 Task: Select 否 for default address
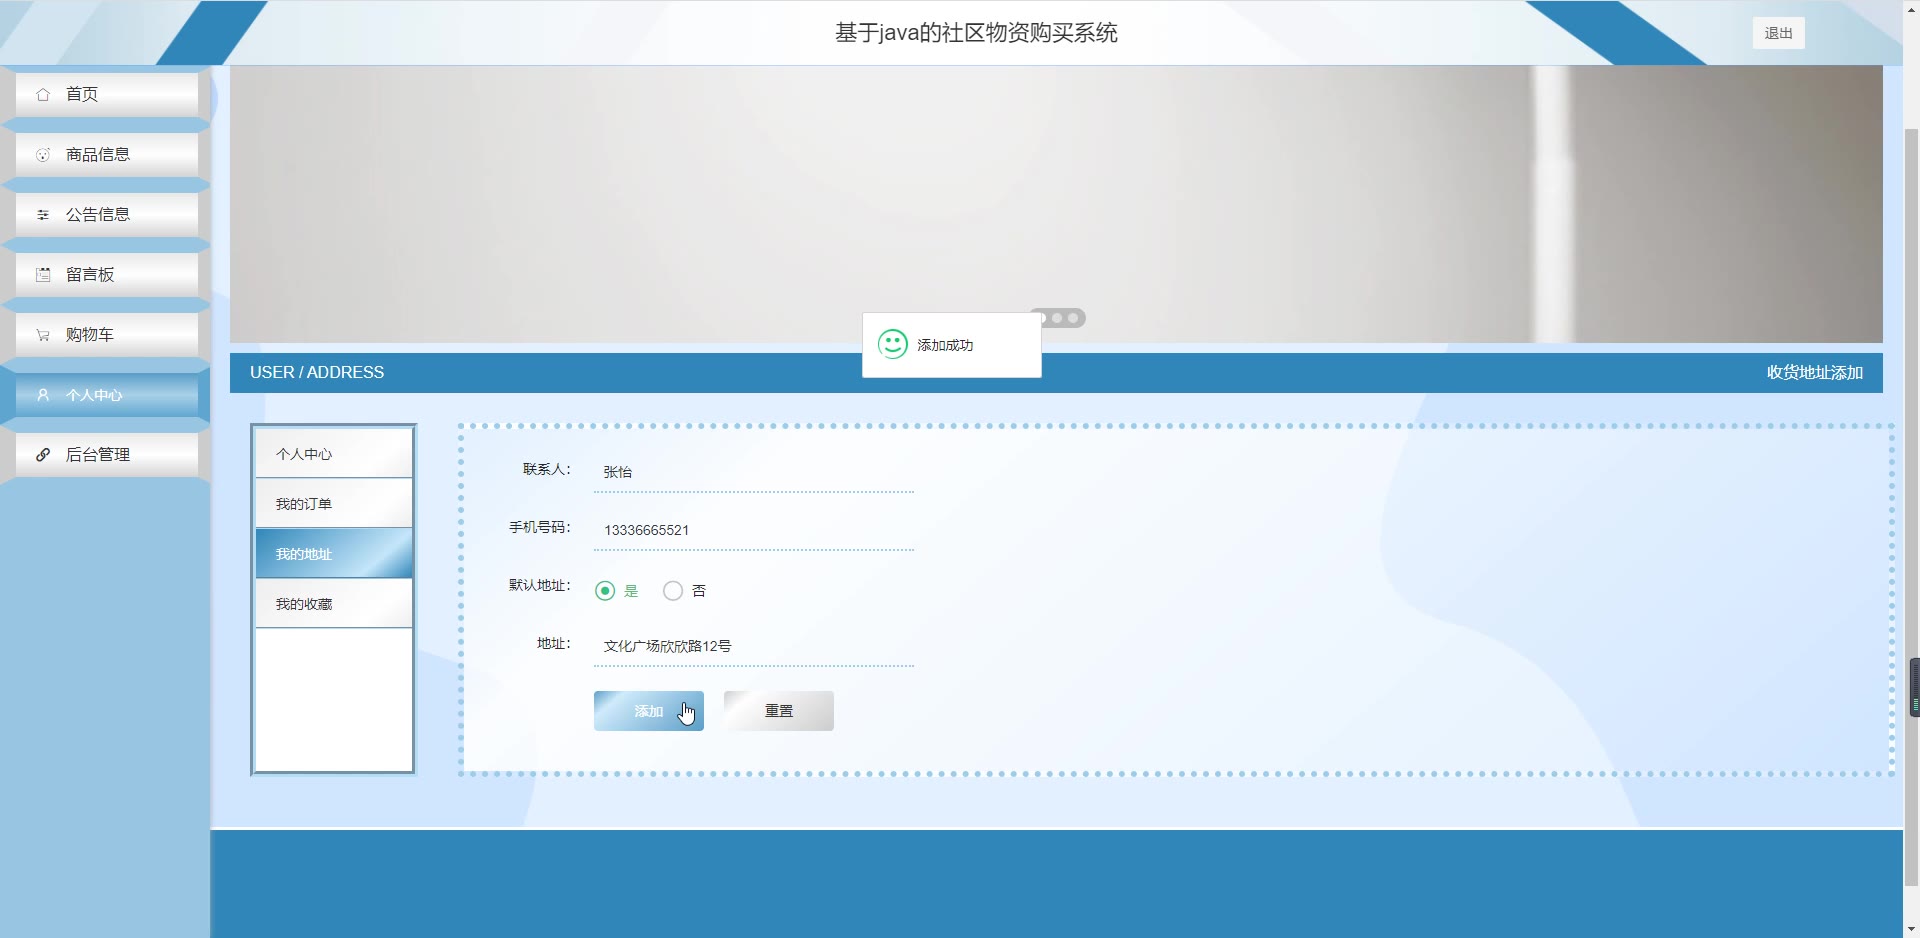(x=673, y=591)
